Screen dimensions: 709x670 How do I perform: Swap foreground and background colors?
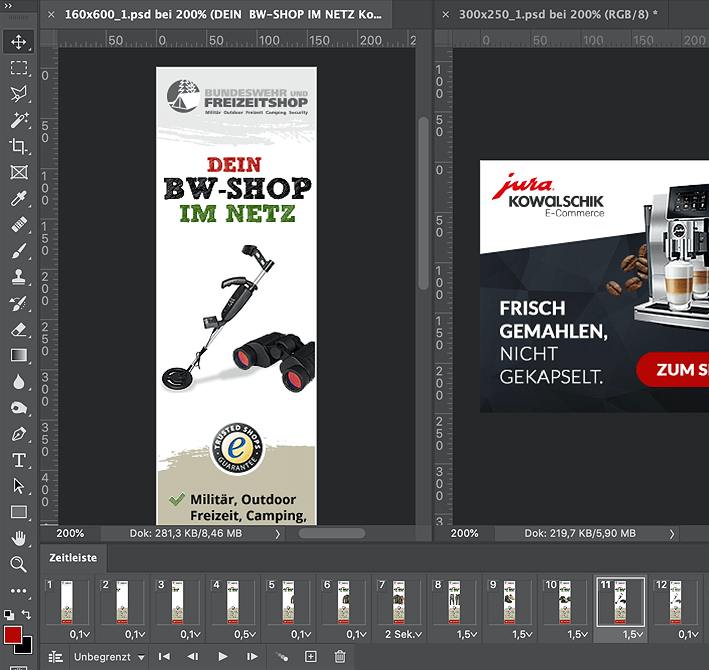pos(27,614)
